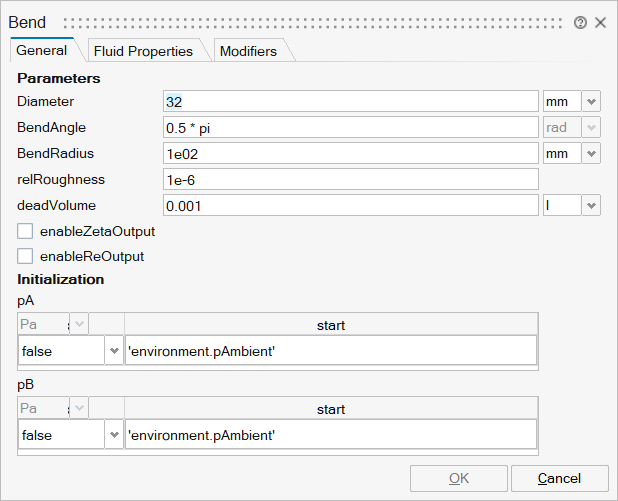Open the deadVolume unit dropdown

pyautogui.click(x=591, y=205)
